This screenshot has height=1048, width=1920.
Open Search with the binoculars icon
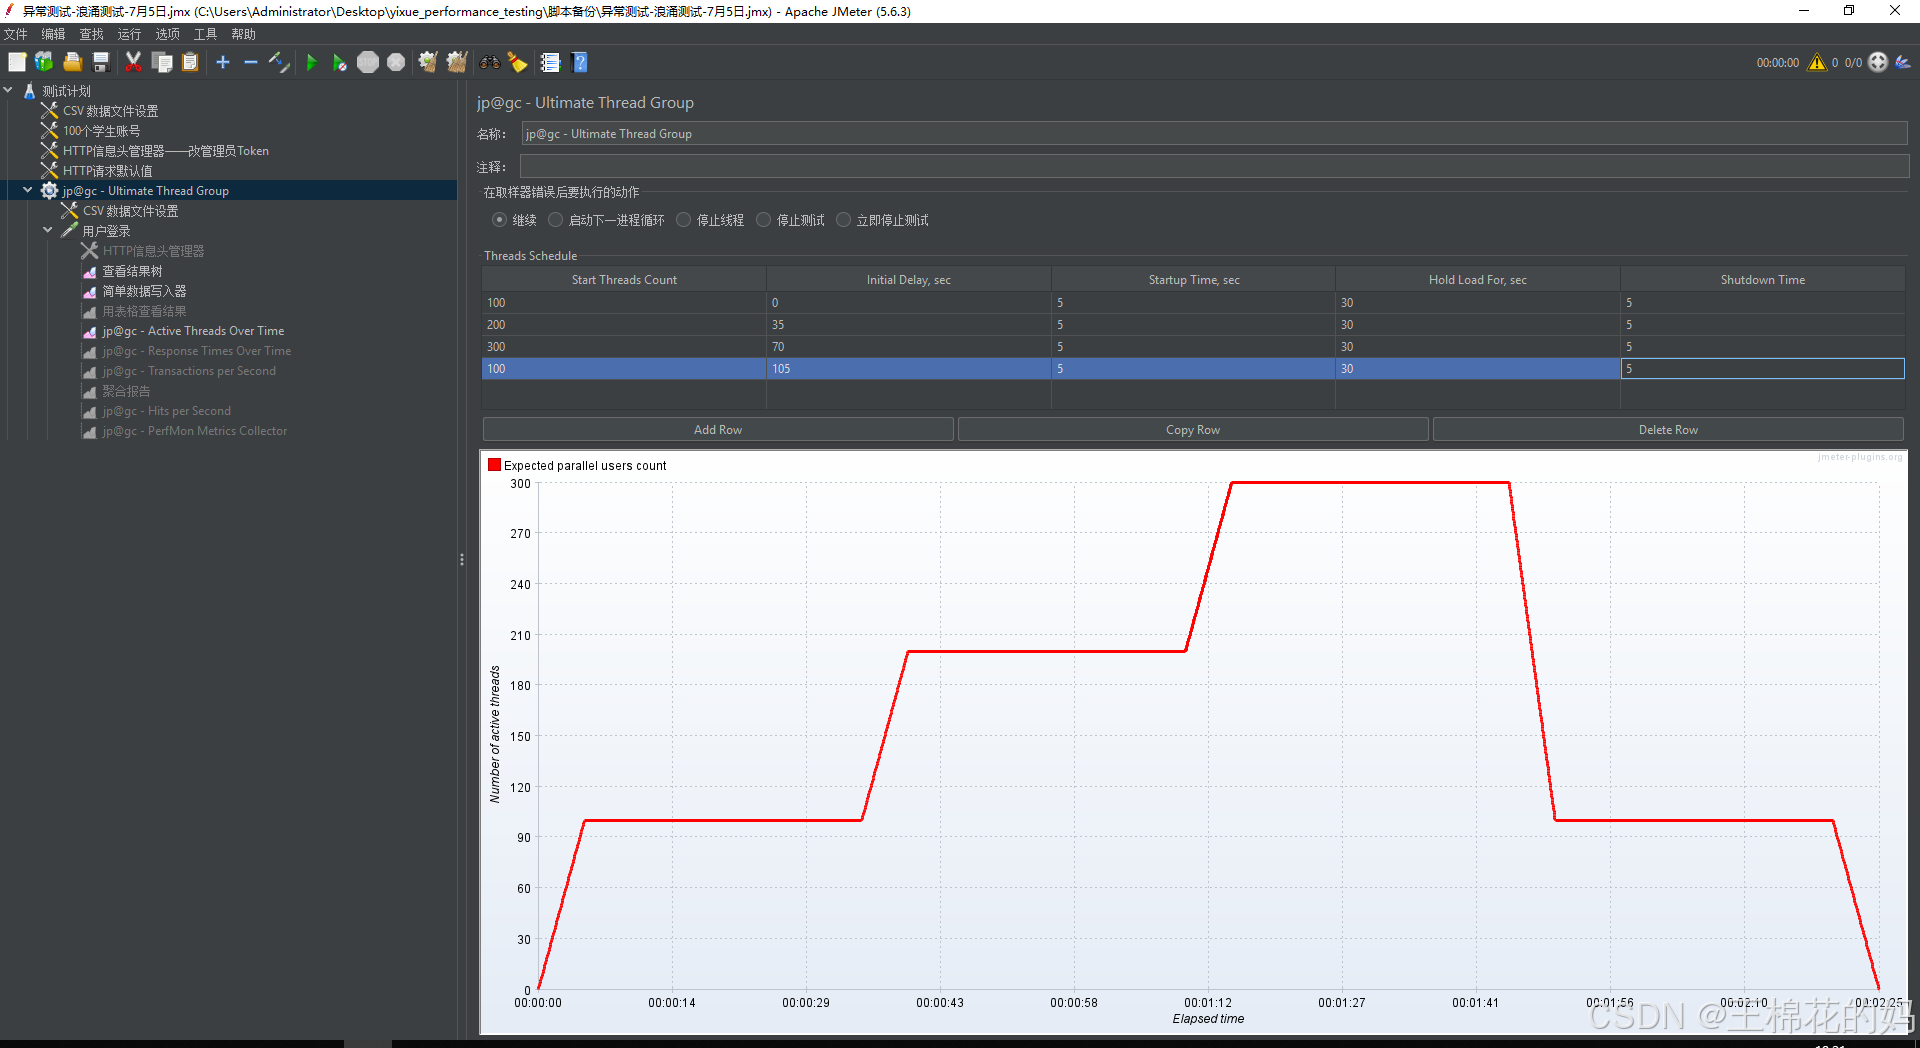pos(489,62)
